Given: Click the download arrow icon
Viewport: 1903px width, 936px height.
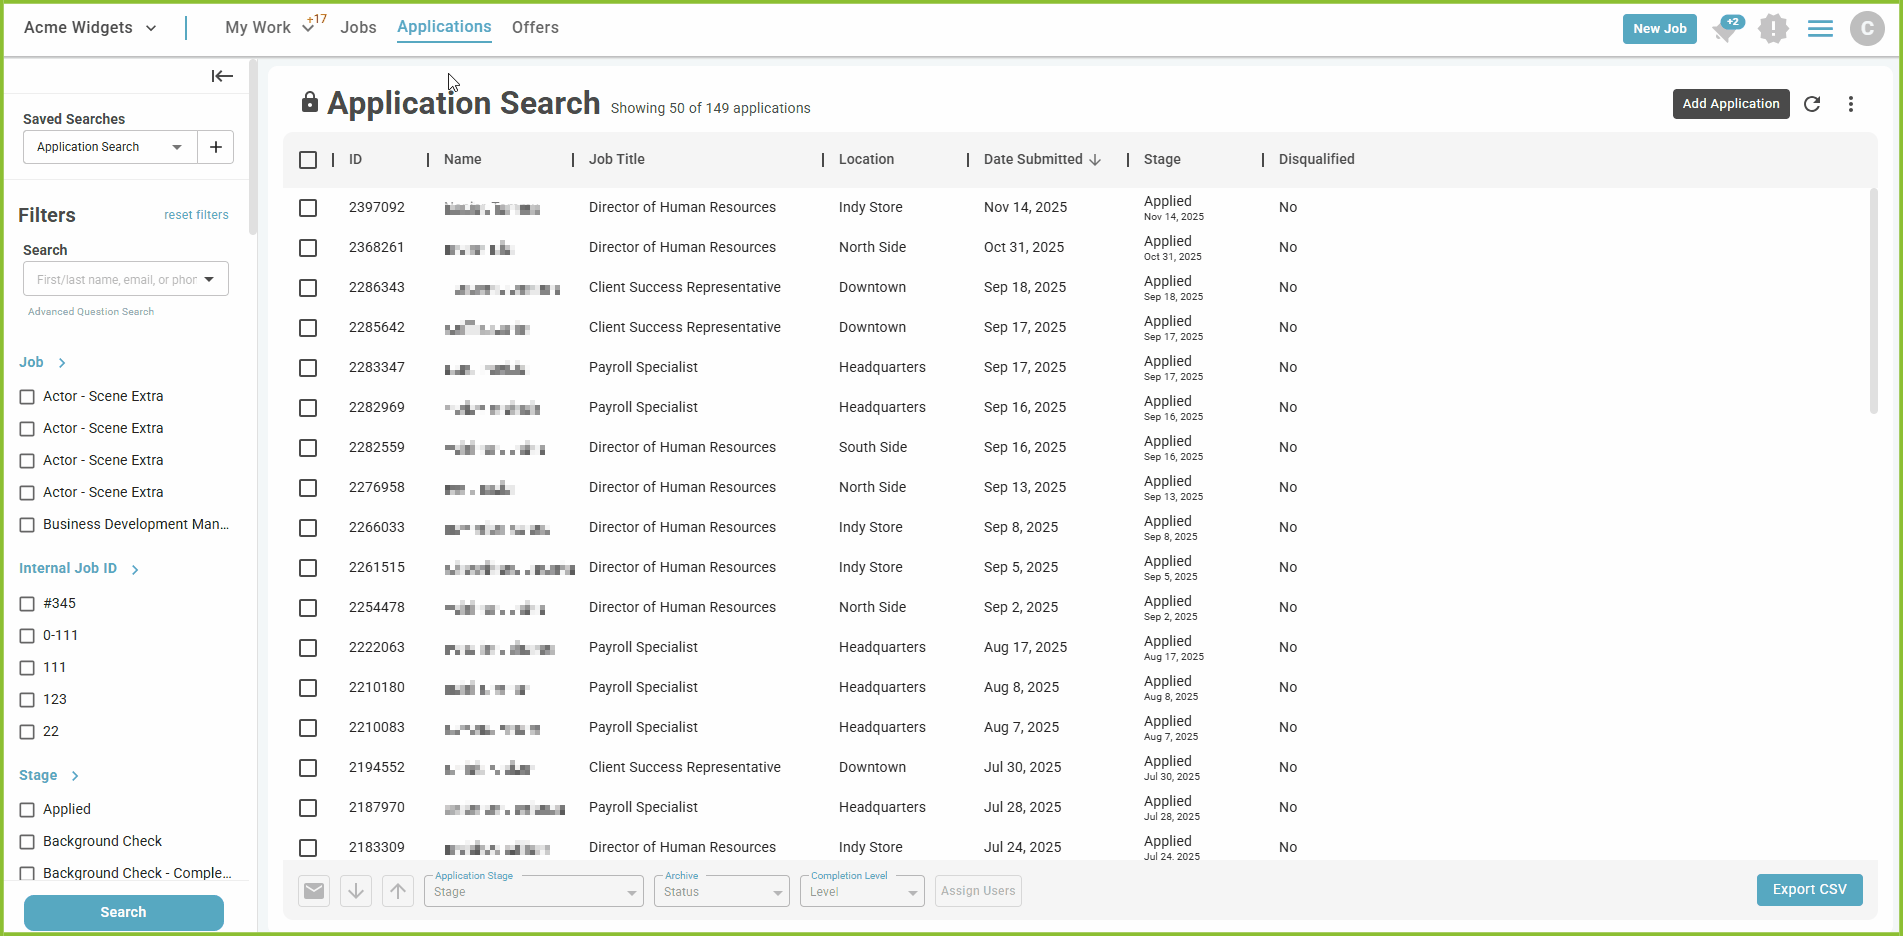Looking at the screenshot, I should pos(355,890).
